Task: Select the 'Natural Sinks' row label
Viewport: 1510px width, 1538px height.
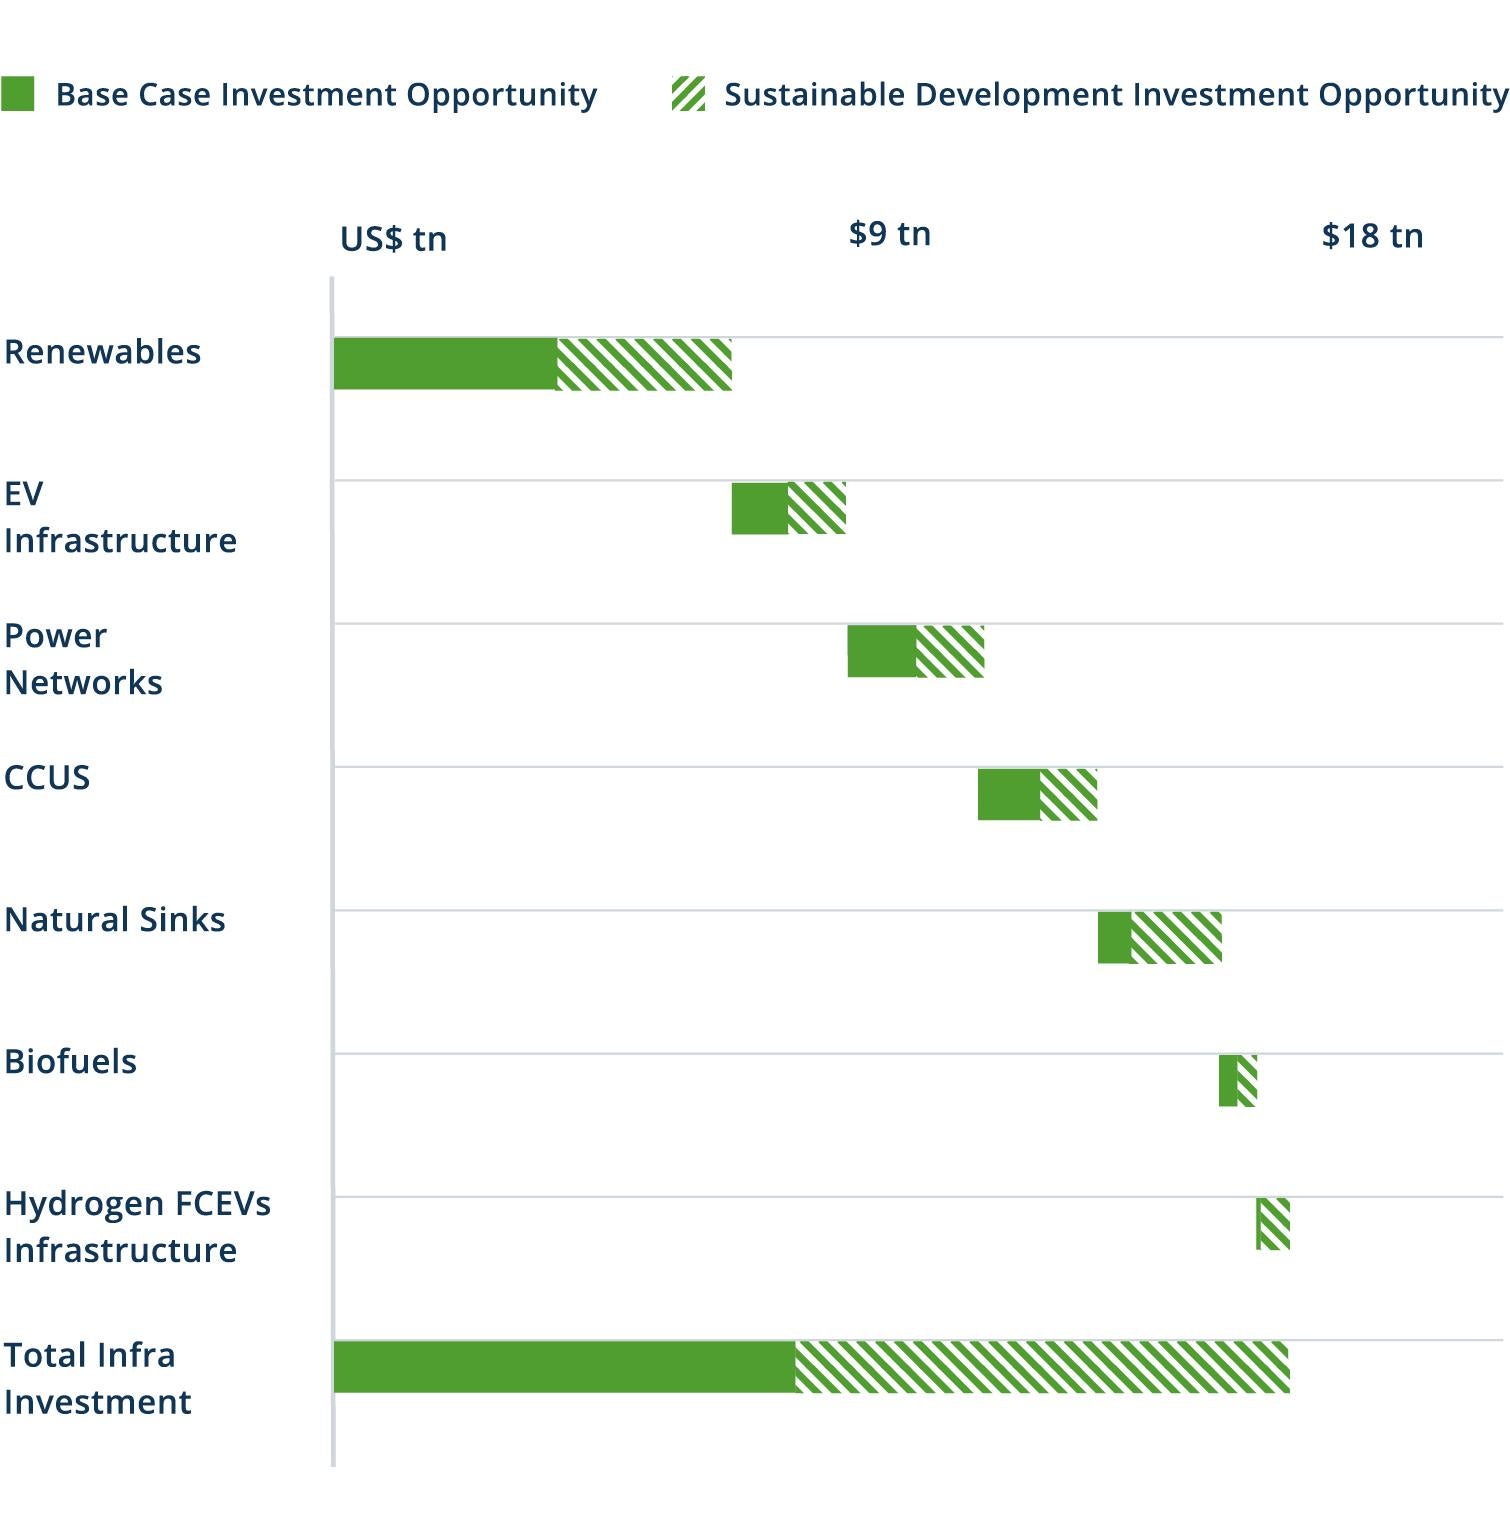Action: click(x=114, y=919)
